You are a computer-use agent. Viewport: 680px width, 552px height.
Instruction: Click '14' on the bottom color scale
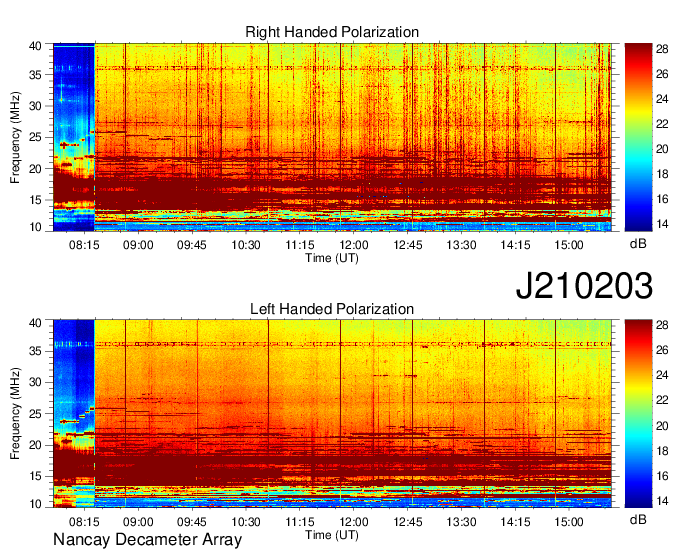pyautogui.click(x=662, y=501)
